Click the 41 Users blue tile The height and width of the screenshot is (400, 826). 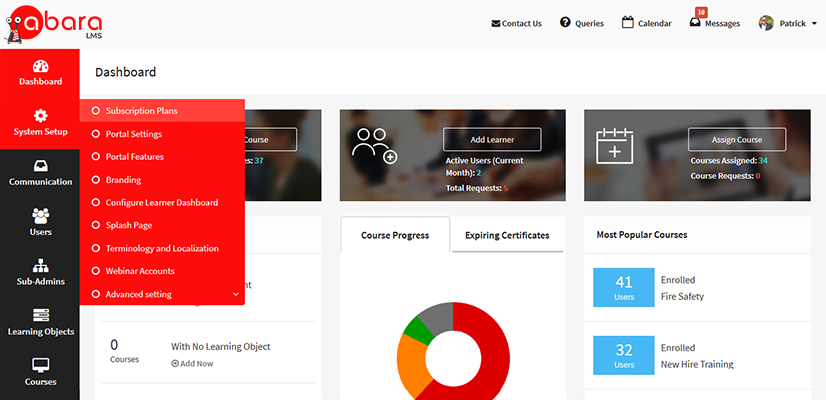click(x=624, y=287)
